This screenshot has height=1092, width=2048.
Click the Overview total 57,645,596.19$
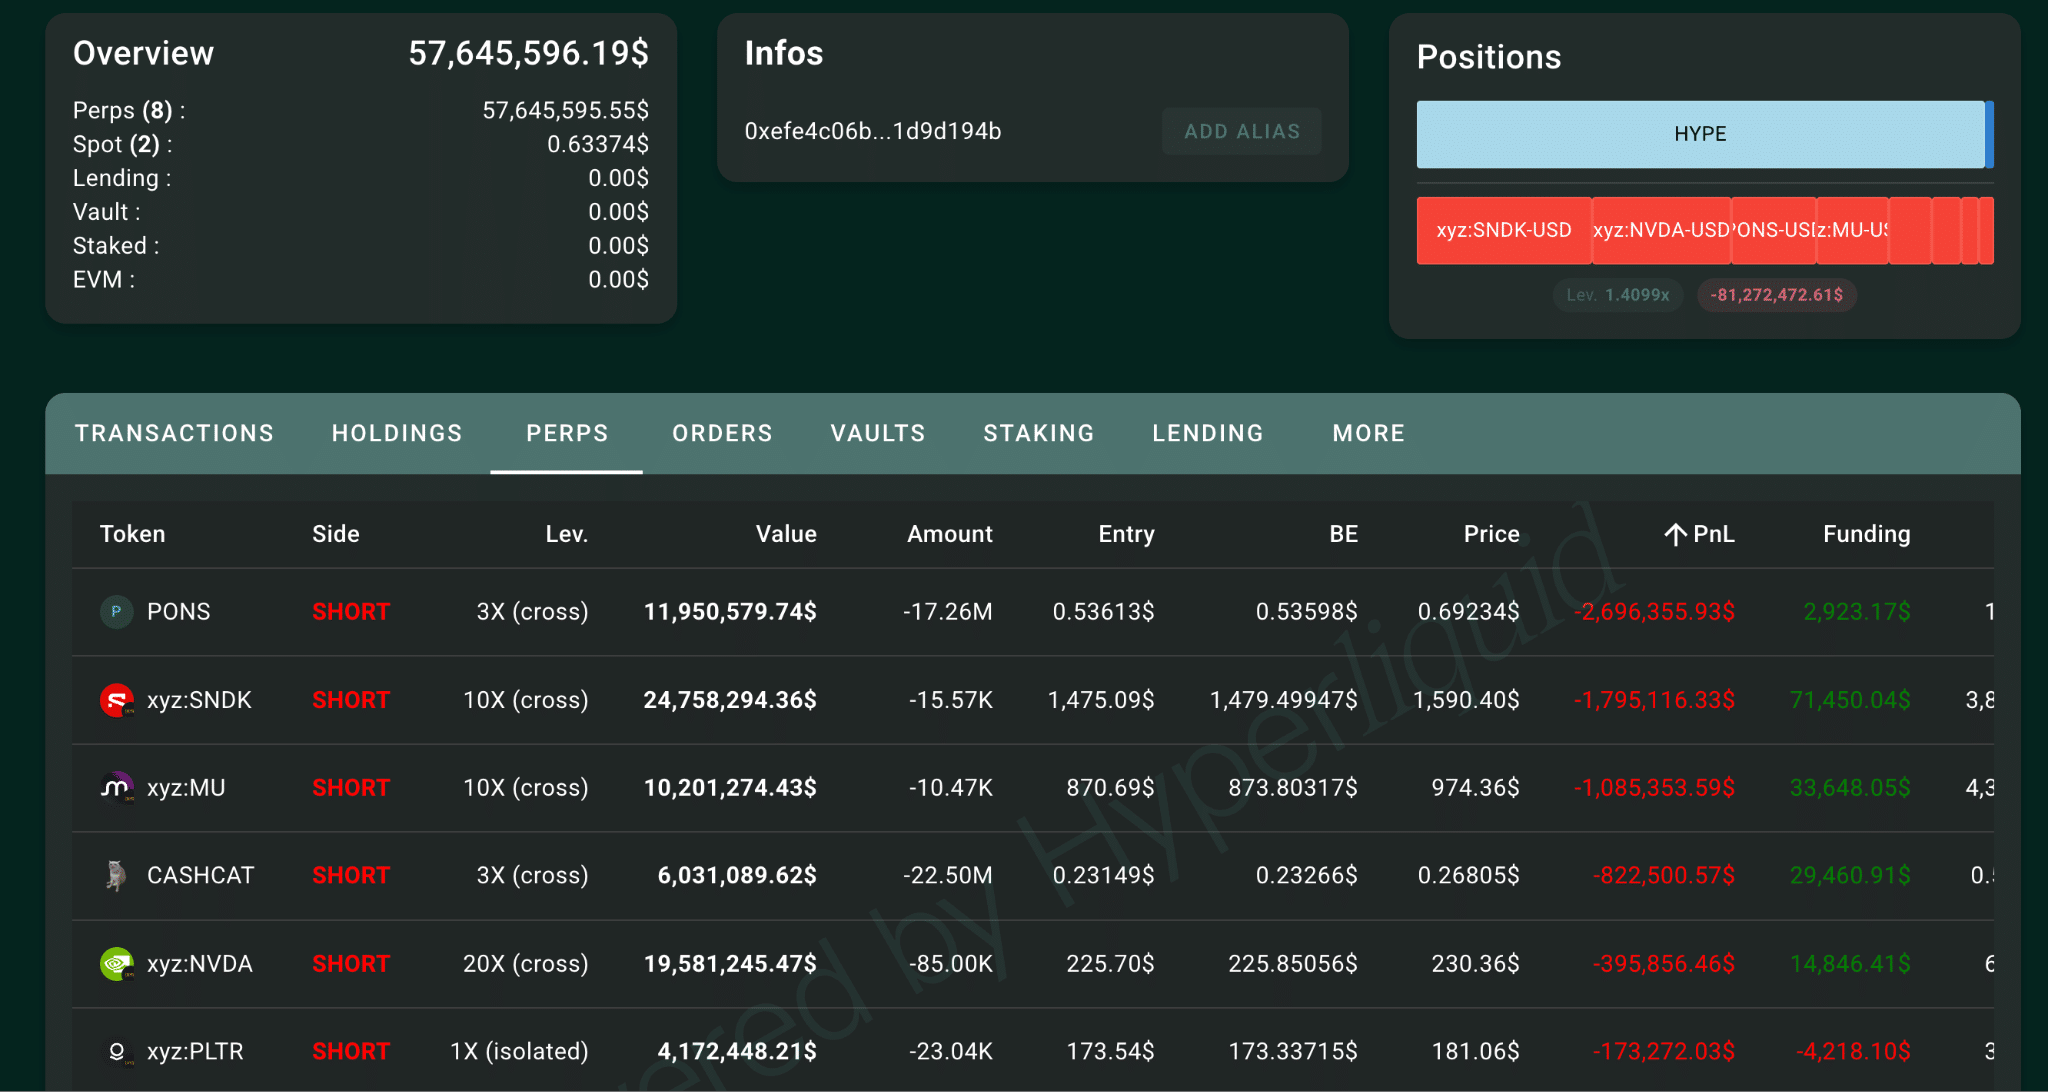528,53
